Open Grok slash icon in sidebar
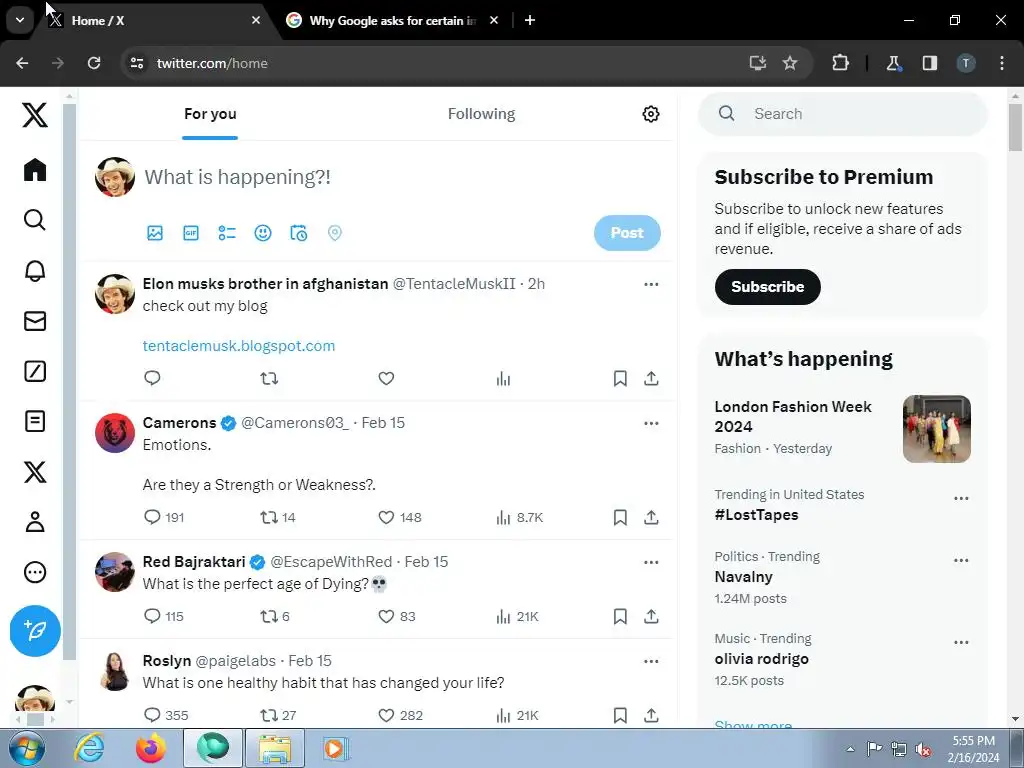1024x768 pixels. [35, 371]
